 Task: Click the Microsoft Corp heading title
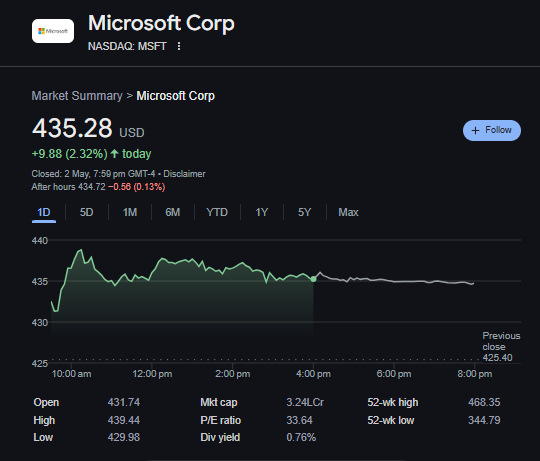pyautogui.click(x=161, y=23)
